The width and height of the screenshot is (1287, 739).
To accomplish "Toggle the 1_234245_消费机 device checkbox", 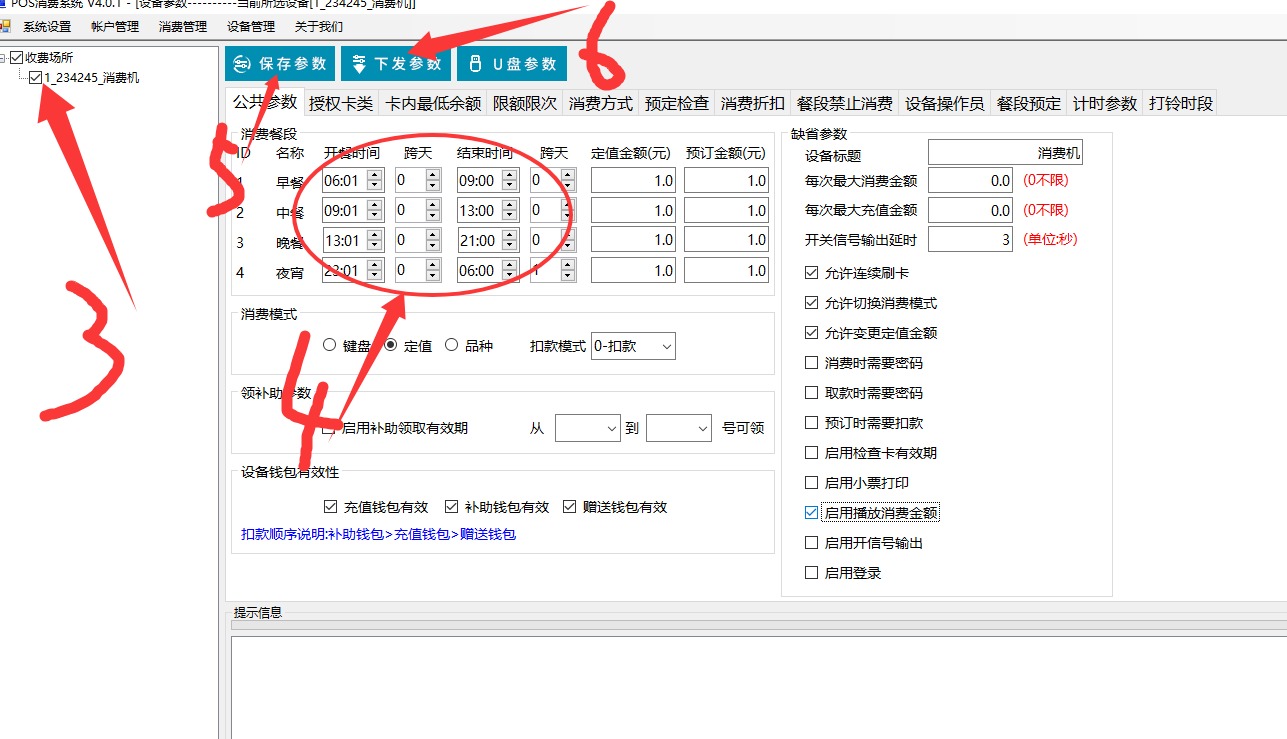I will [36, 78].
